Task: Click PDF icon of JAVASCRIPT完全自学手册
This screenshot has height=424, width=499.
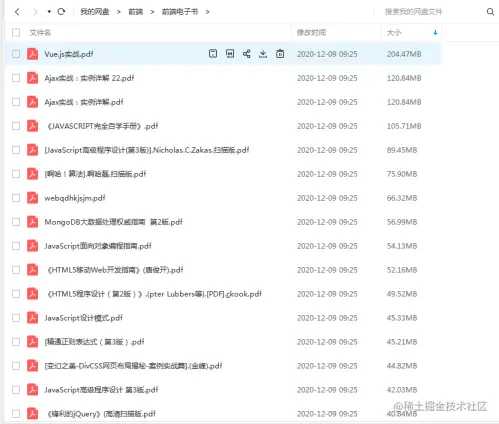Action: point(32,126)
